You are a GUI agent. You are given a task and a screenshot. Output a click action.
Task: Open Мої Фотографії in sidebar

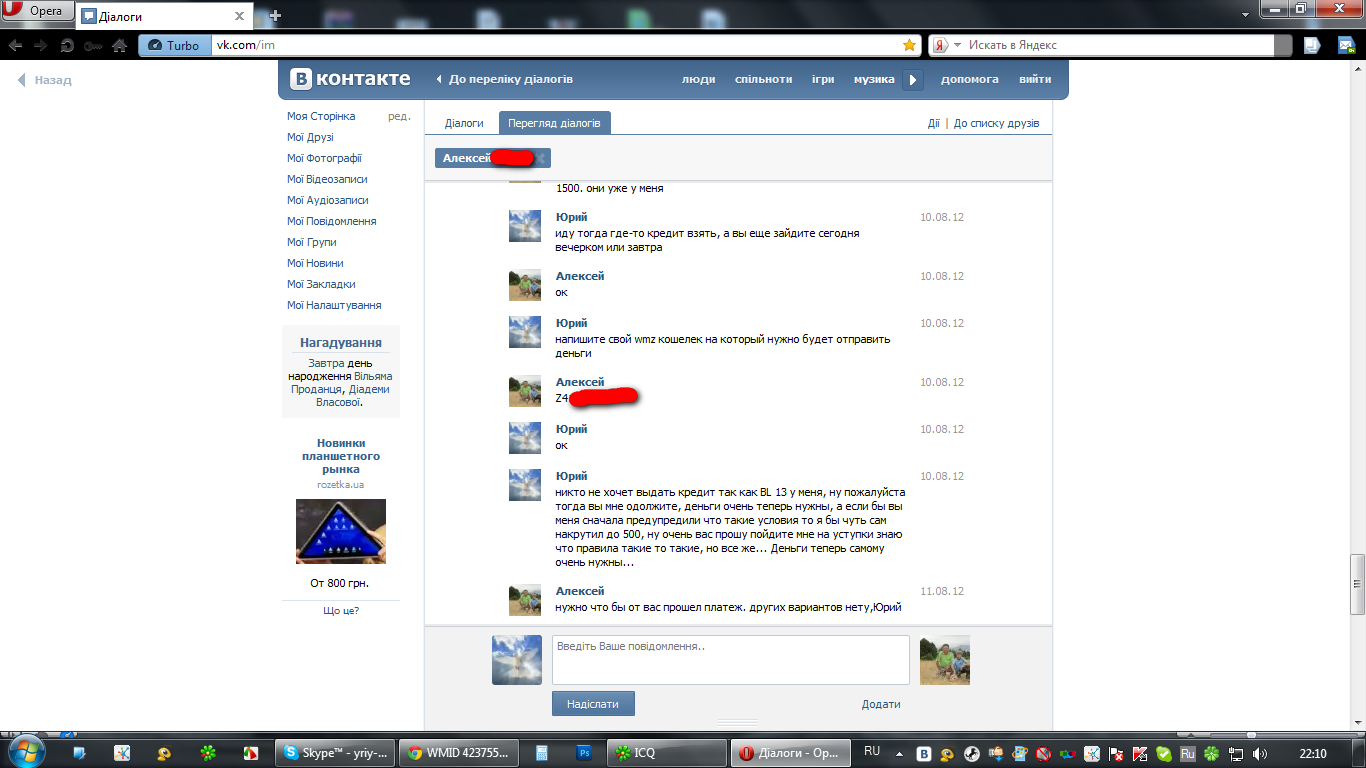click(x=324, y=158)
